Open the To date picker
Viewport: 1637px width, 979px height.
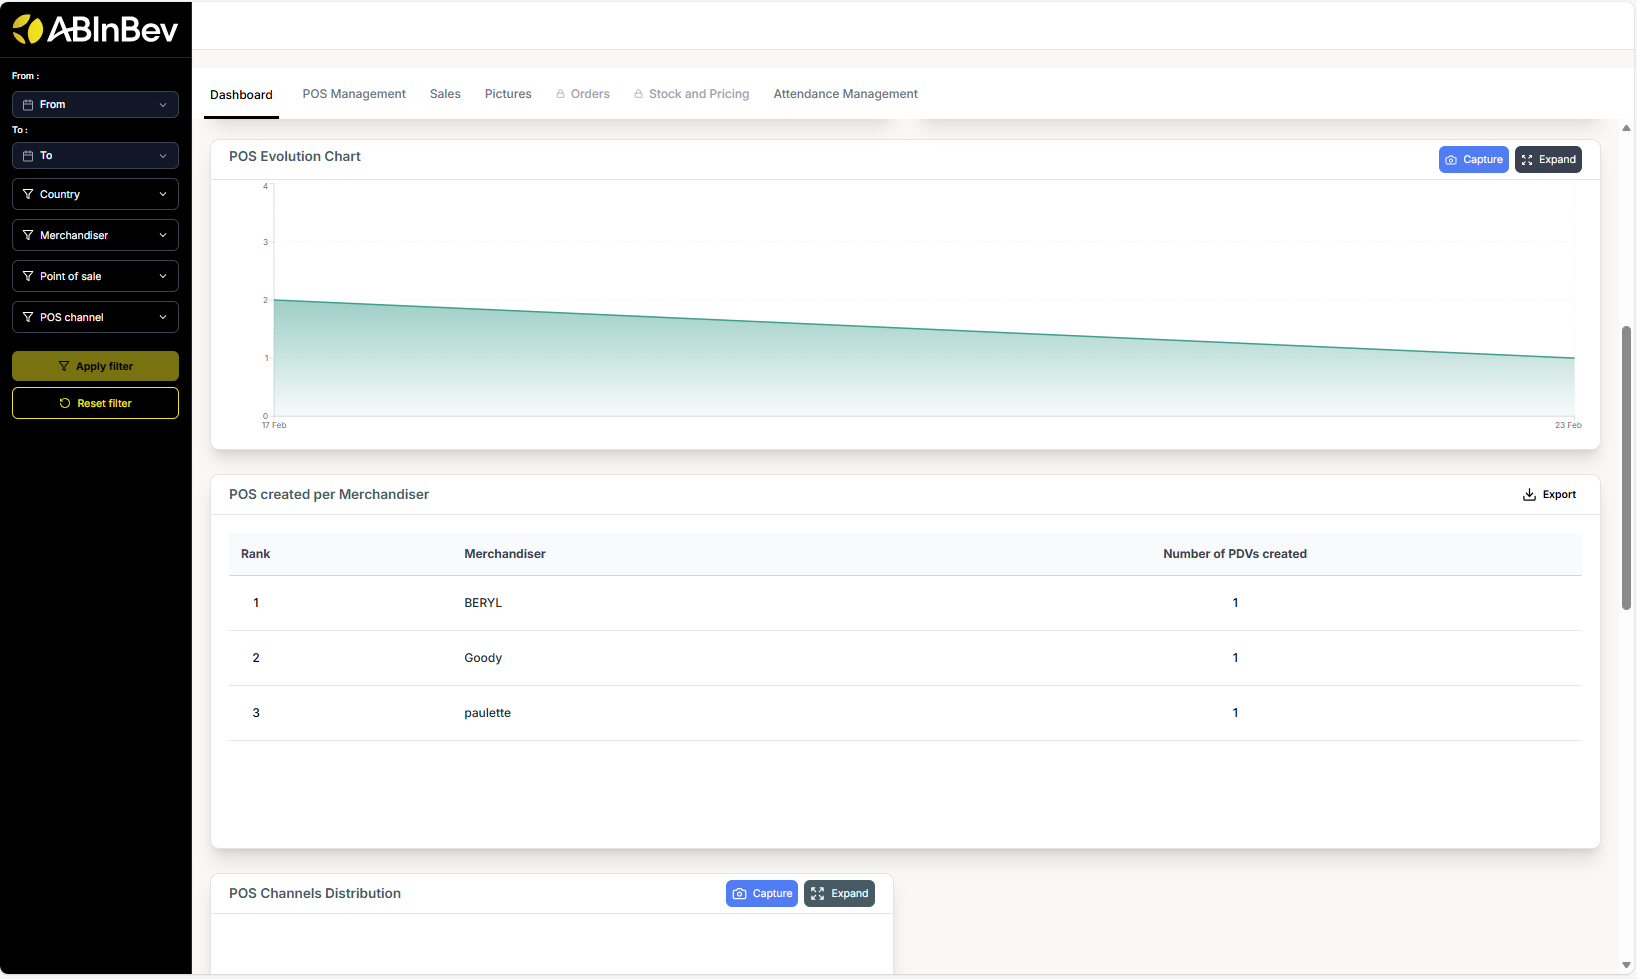[x=95, y=156]
